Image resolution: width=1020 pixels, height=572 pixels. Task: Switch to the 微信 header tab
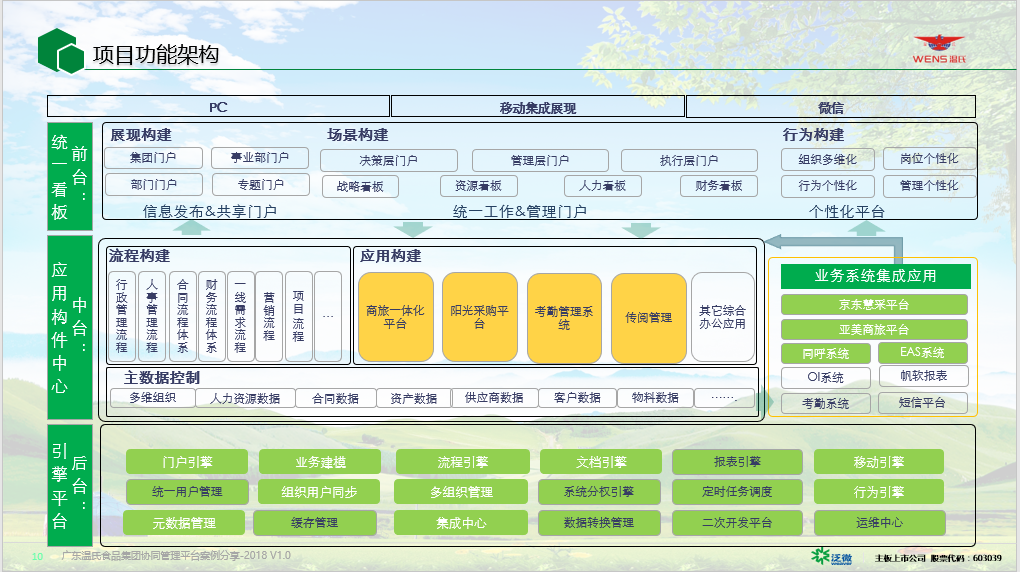pos(830,107)
